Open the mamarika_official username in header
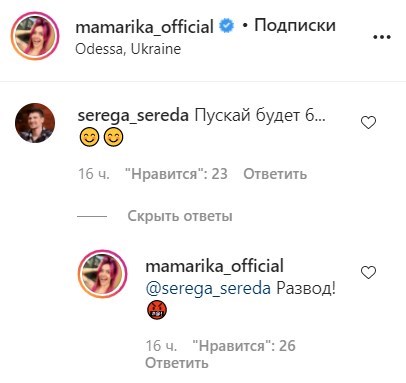 coord(145,27)
